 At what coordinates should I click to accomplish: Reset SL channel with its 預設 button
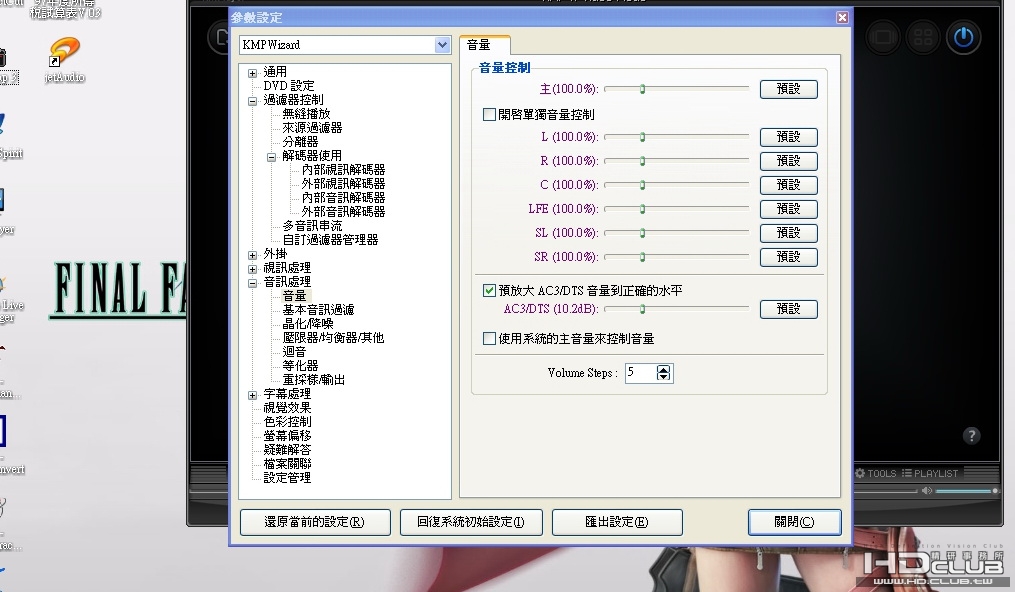pos(788,233)
